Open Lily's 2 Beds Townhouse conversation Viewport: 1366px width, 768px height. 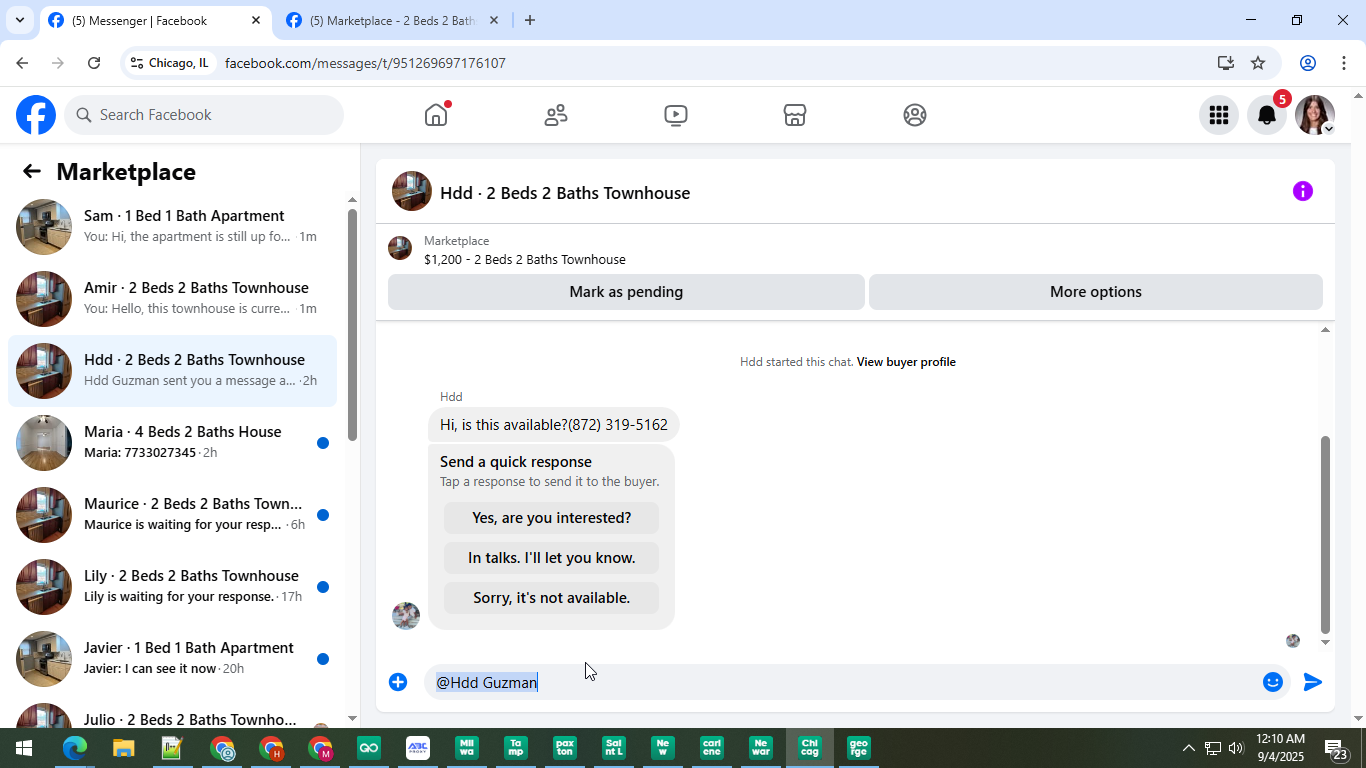coord(172,587)
